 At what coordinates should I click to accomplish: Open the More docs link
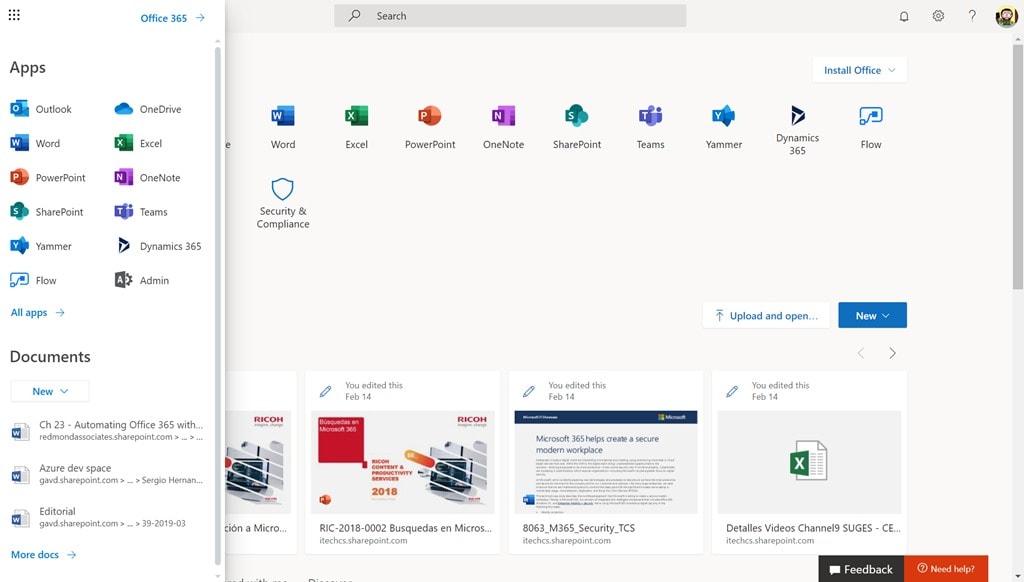coord(43,555)
